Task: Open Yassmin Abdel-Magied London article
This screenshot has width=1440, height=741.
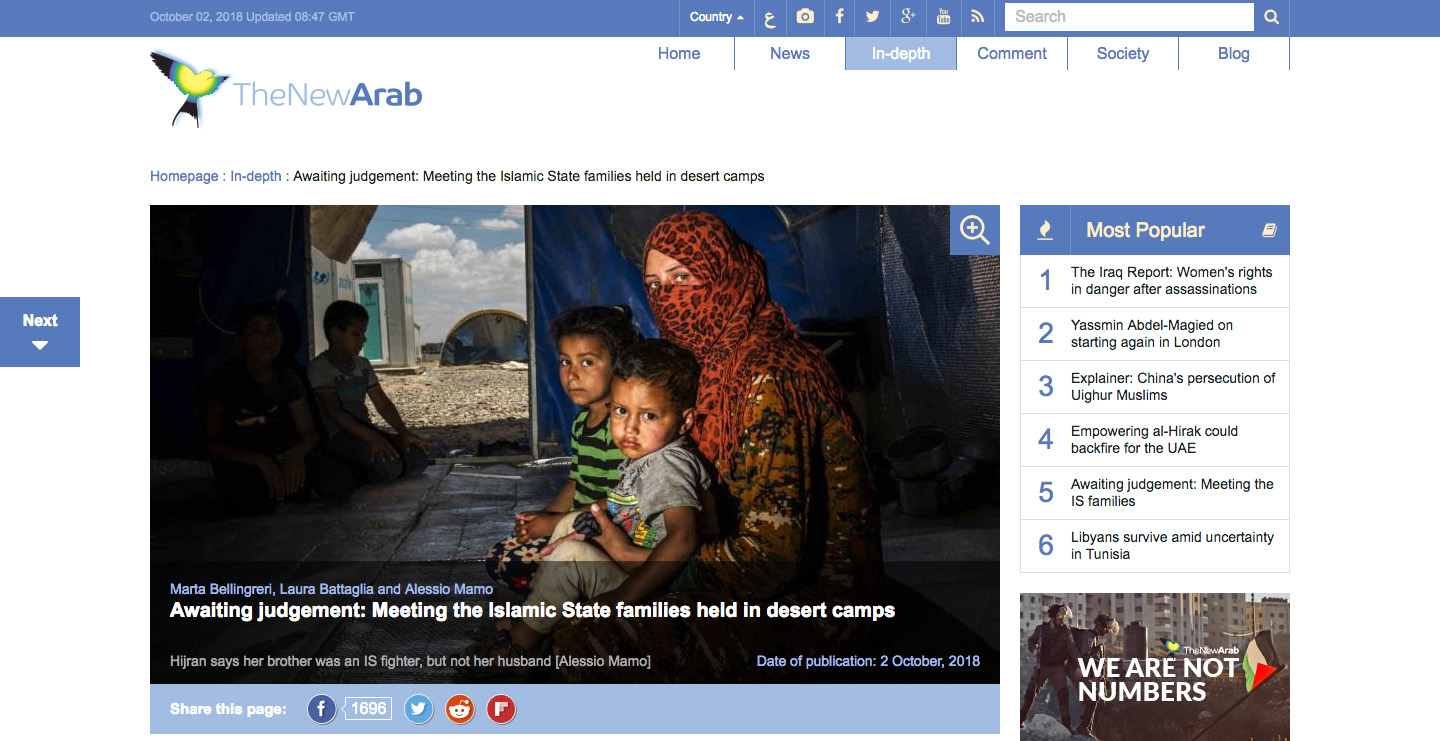Action: [1151, 334]
